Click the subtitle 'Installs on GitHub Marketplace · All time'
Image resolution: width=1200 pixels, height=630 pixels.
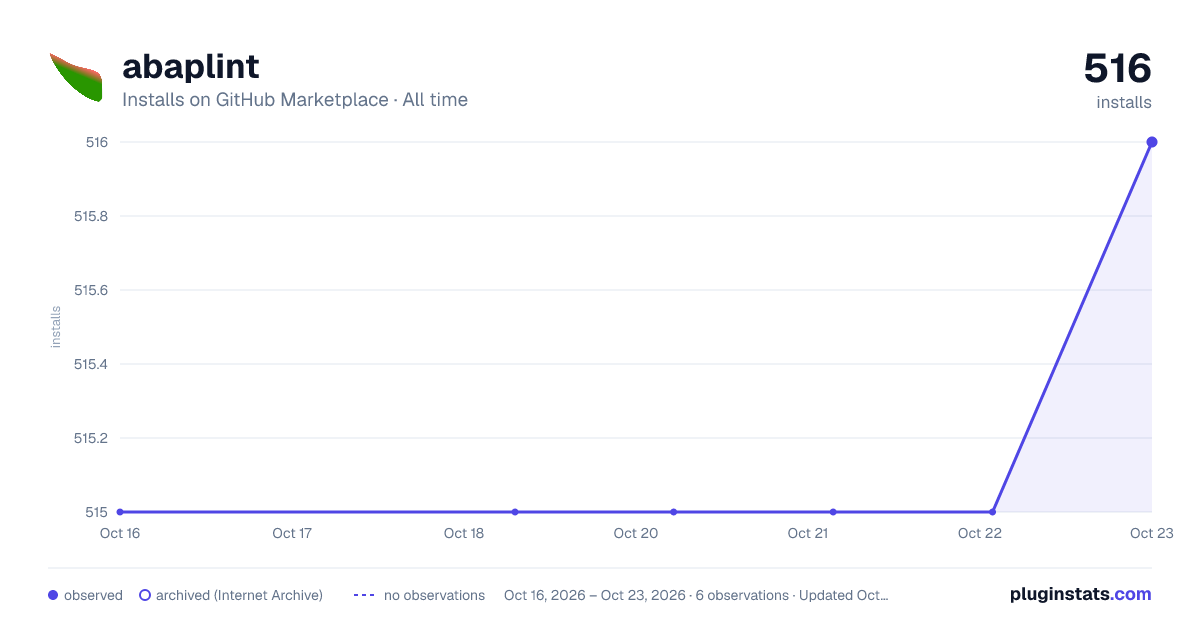[x=295, y=100]
